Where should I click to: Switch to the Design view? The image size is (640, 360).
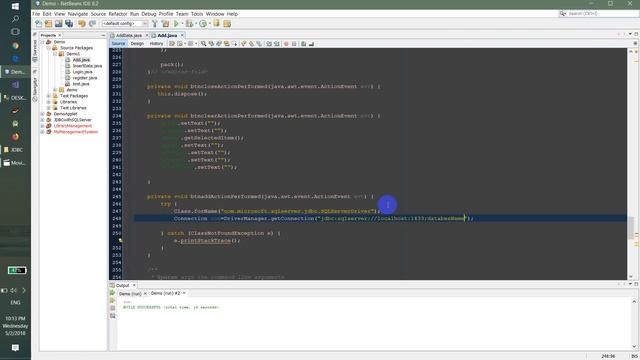click(x=137, y=44)
